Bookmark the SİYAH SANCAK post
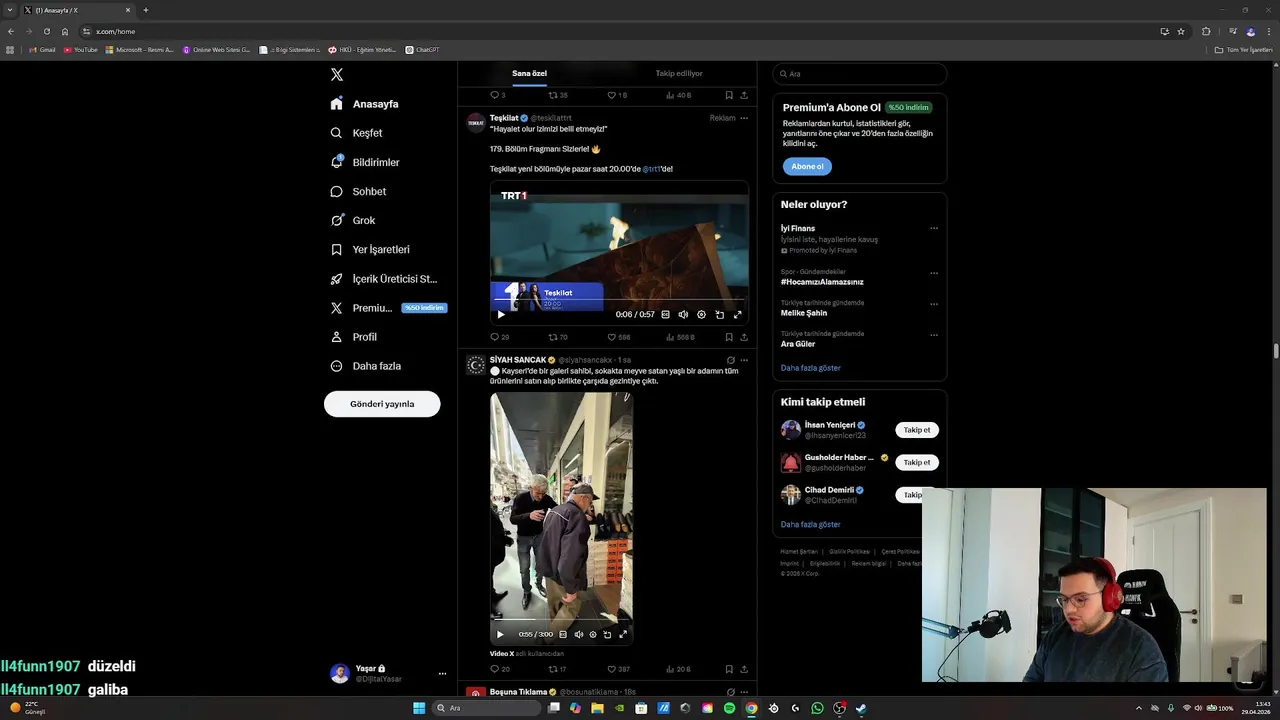The width and height of the screenshot is (1280, 720). 729,669
